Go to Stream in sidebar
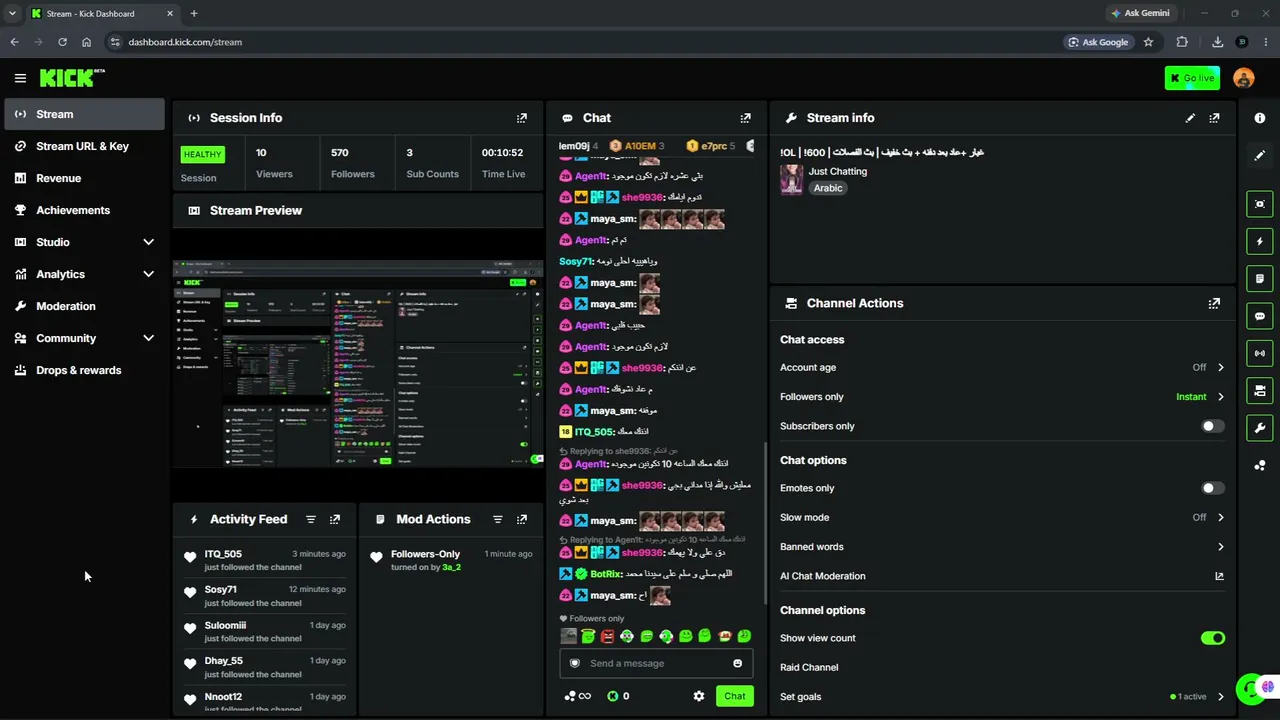This screenshot has height=720, width=1280. 85,114
